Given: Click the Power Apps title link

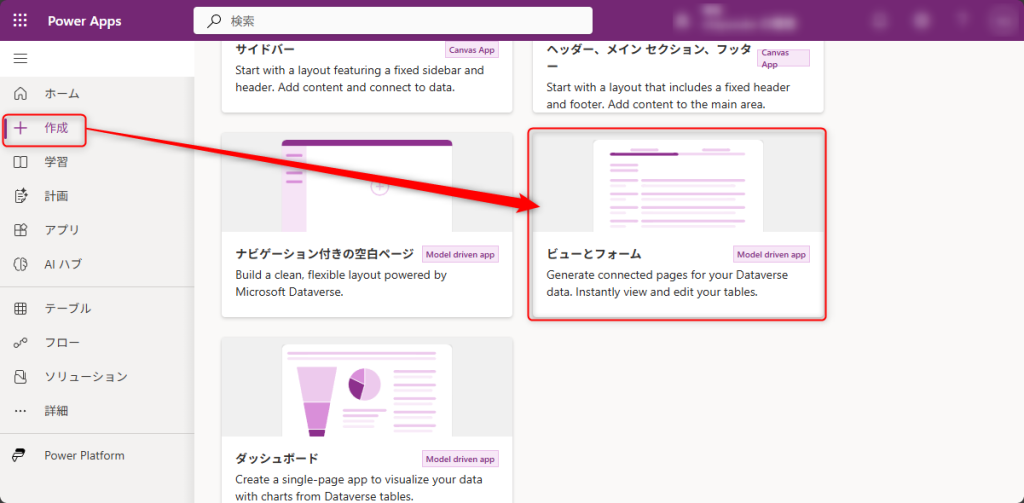Looking at the screenshot, I should coord(85,20).
